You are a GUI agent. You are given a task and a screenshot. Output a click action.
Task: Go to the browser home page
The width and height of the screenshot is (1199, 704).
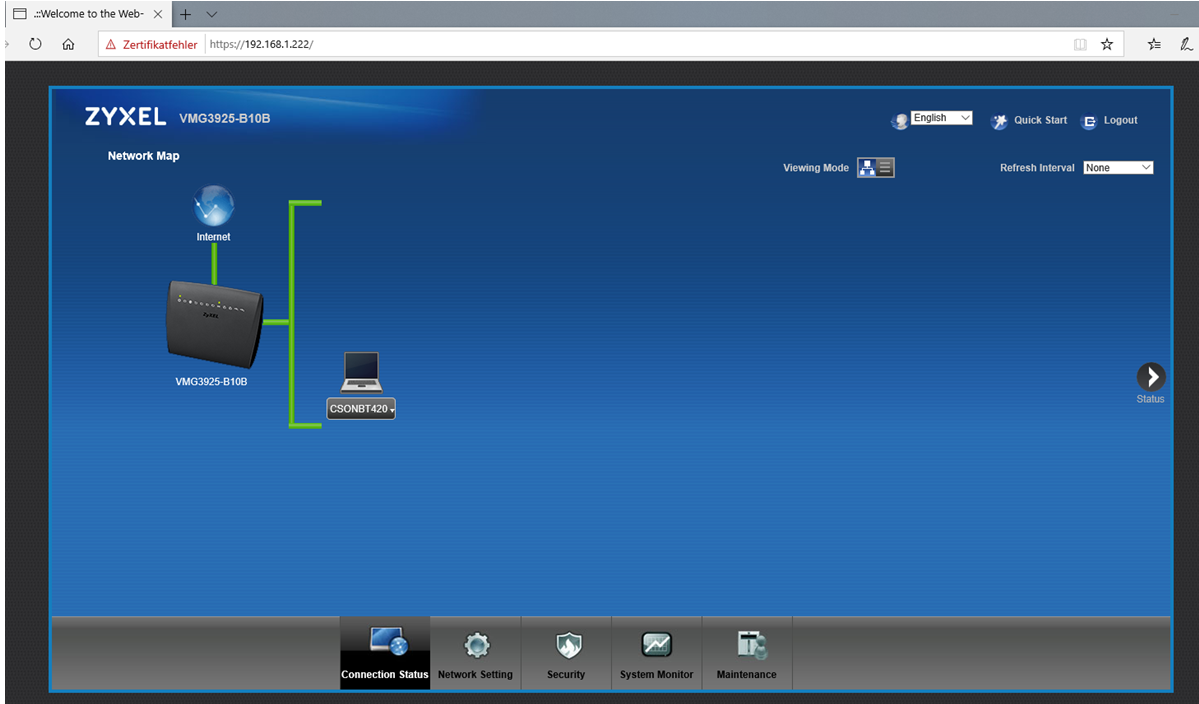click(x=68, y=44)
